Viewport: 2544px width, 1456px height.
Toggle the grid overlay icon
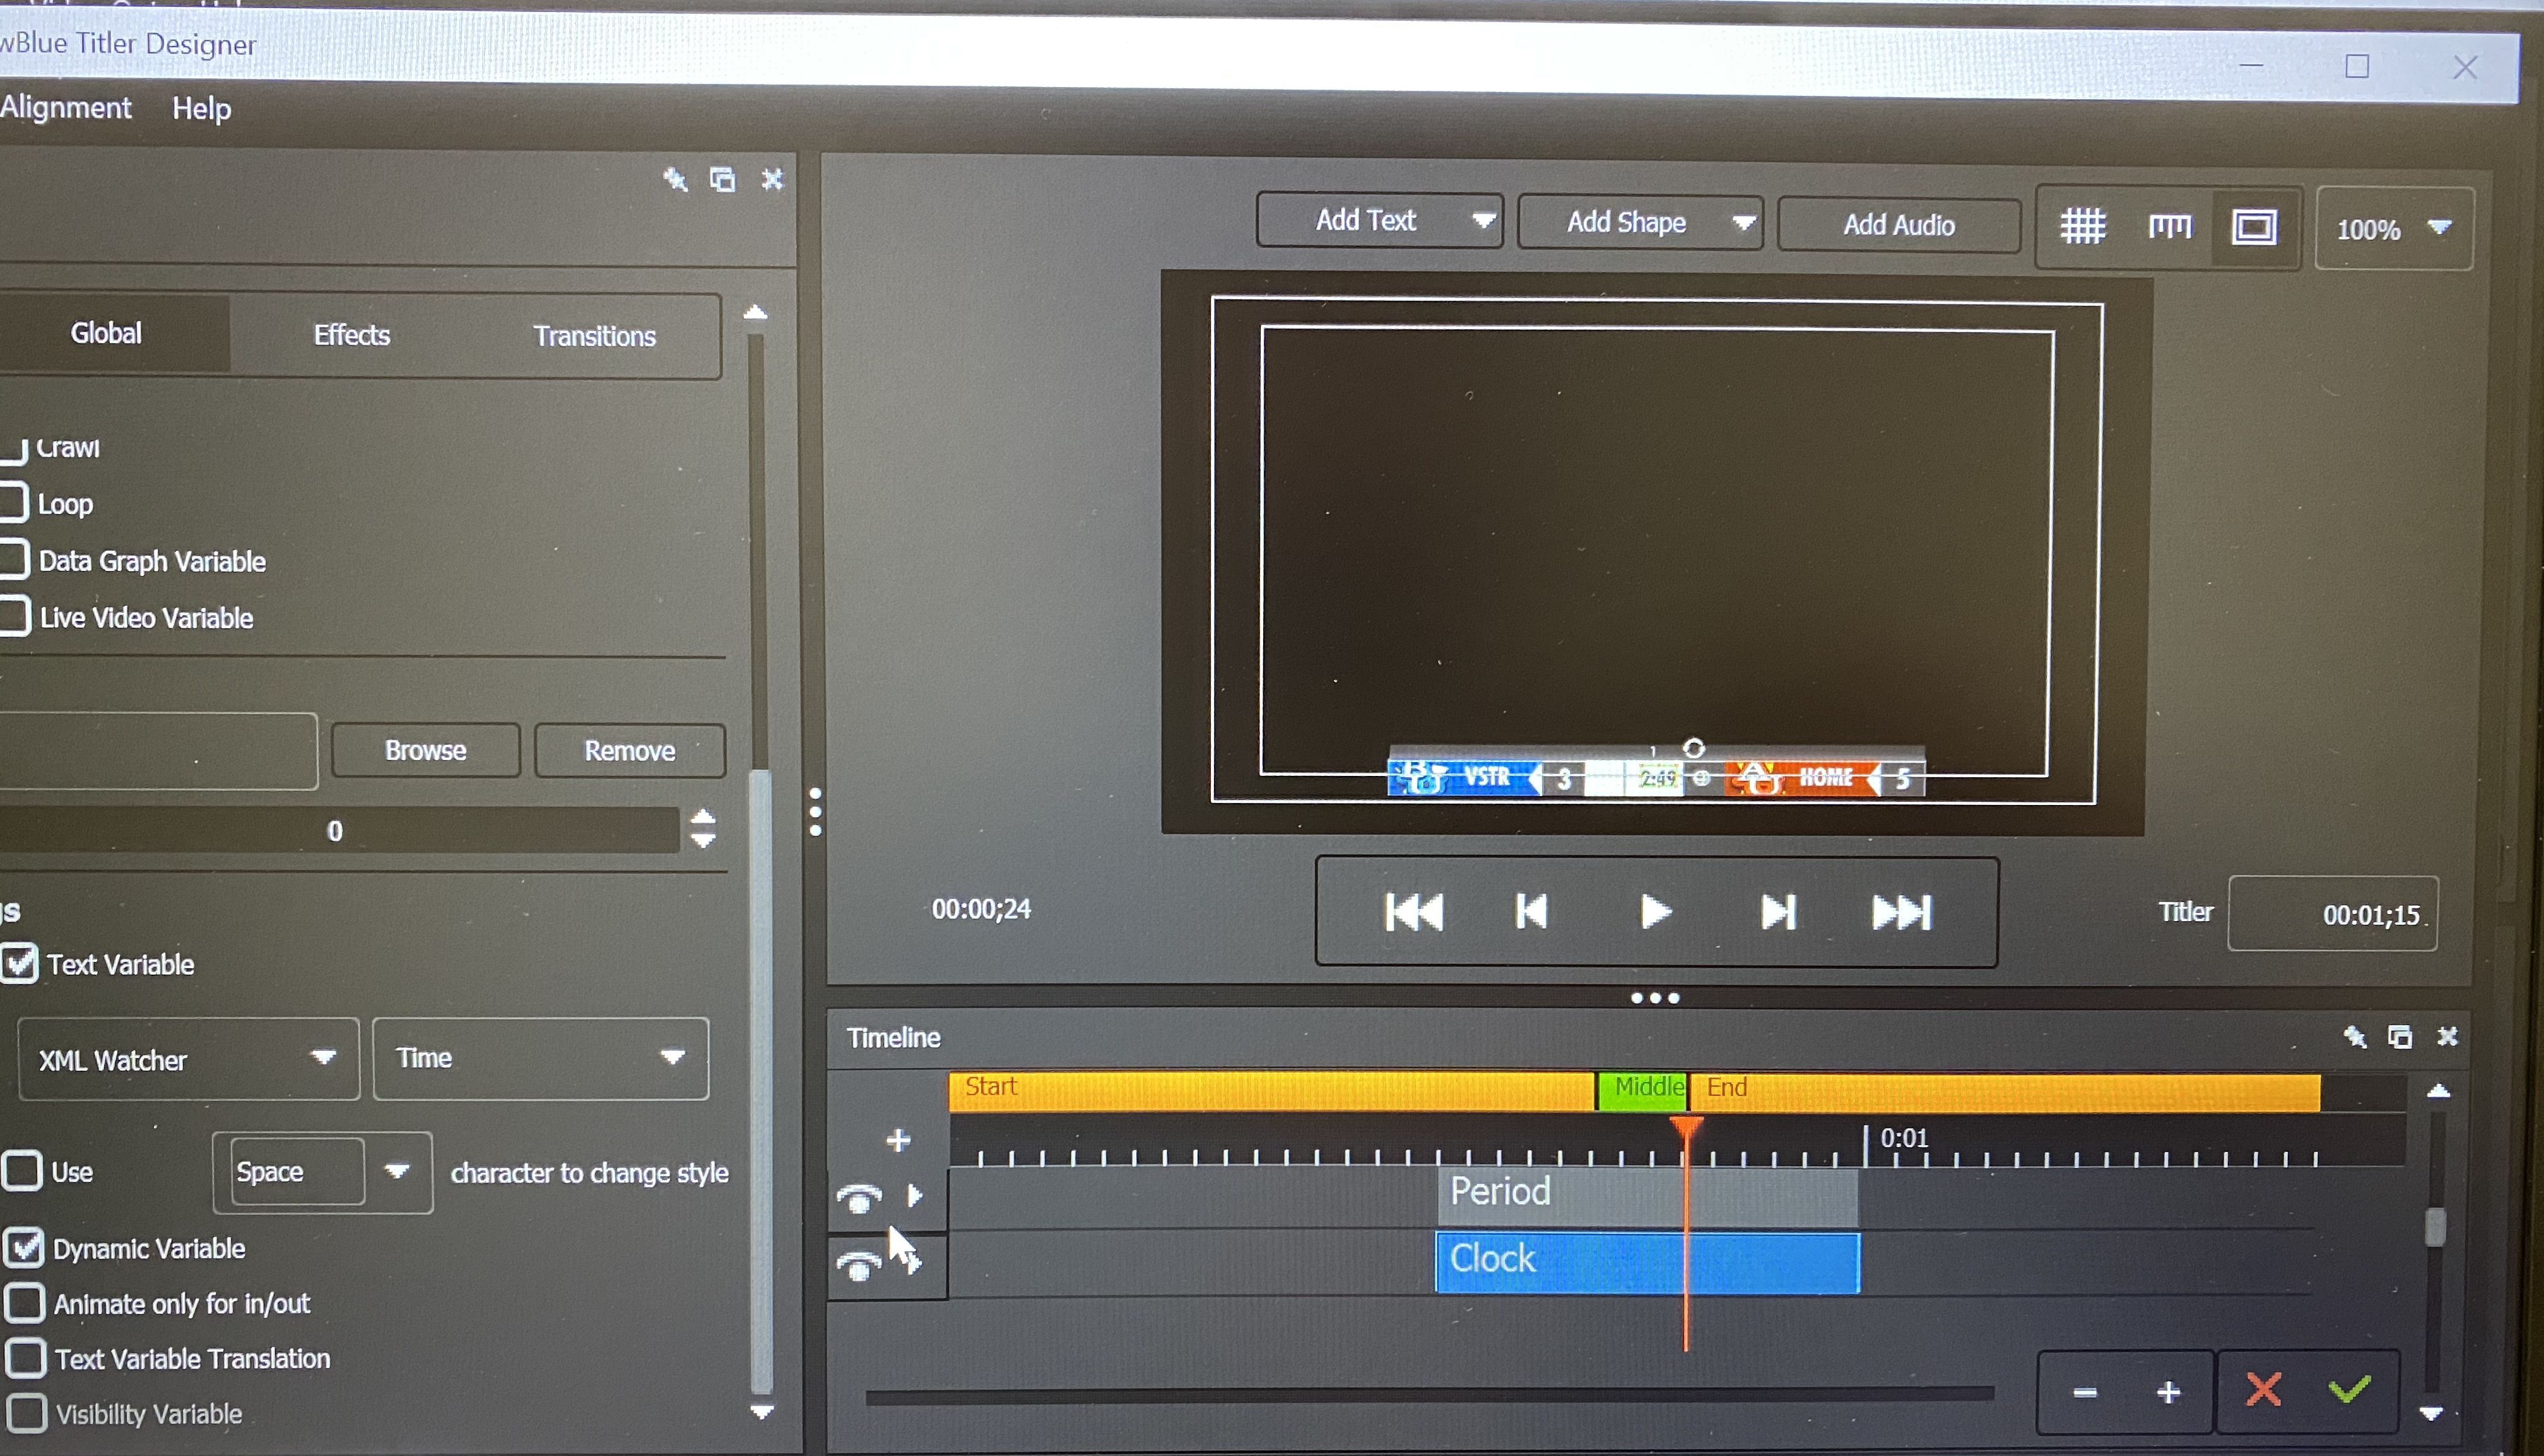(2083, 226)
